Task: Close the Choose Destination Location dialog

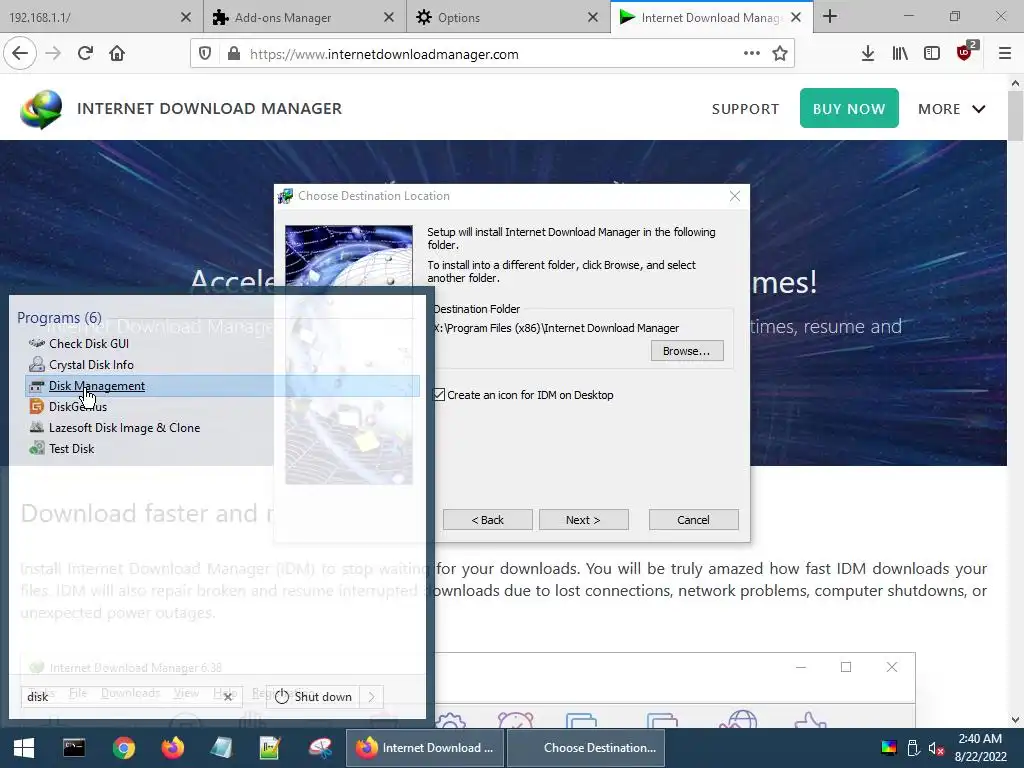Action: (x=735, y=196)
